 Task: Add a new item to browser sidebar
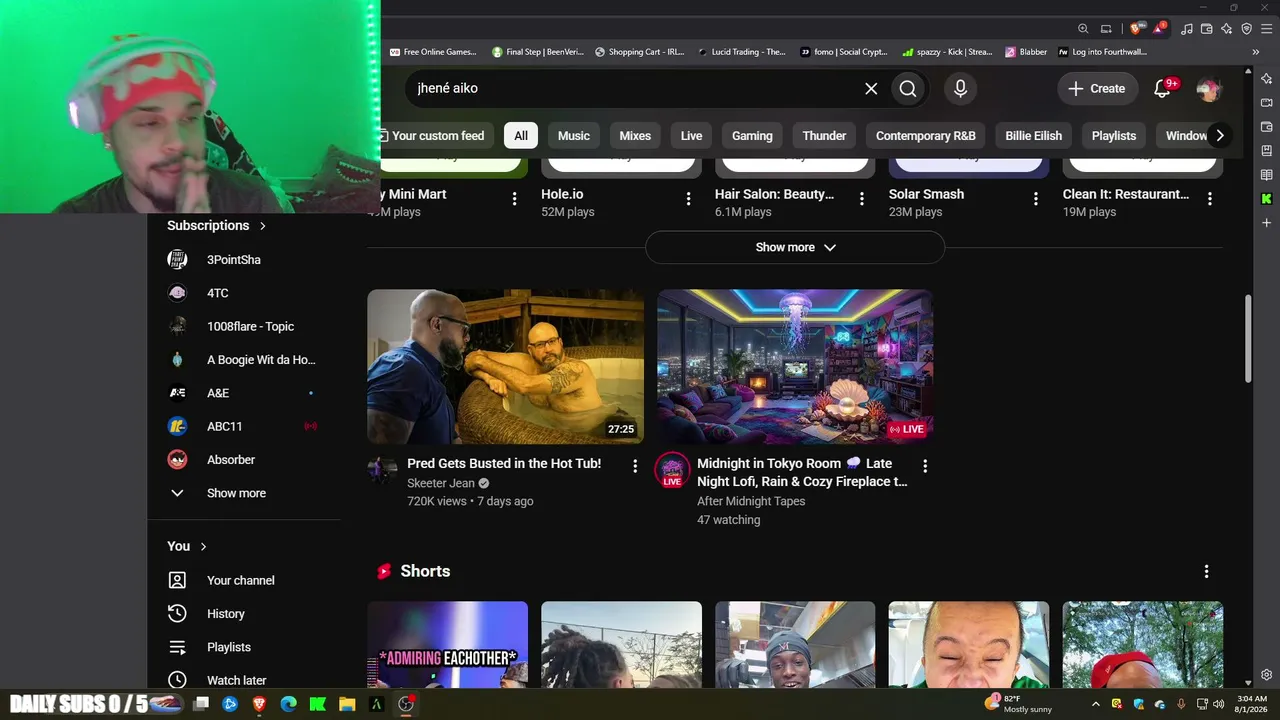pyautogui.click(x=1266, y=223)
